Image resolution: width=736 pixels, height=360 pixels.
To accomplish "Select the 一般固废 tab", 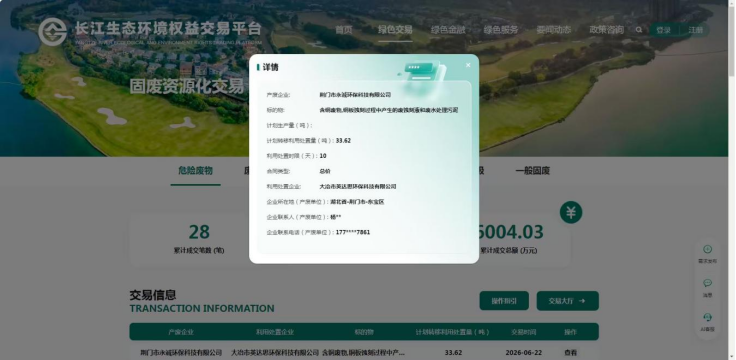I will point(533,171).
